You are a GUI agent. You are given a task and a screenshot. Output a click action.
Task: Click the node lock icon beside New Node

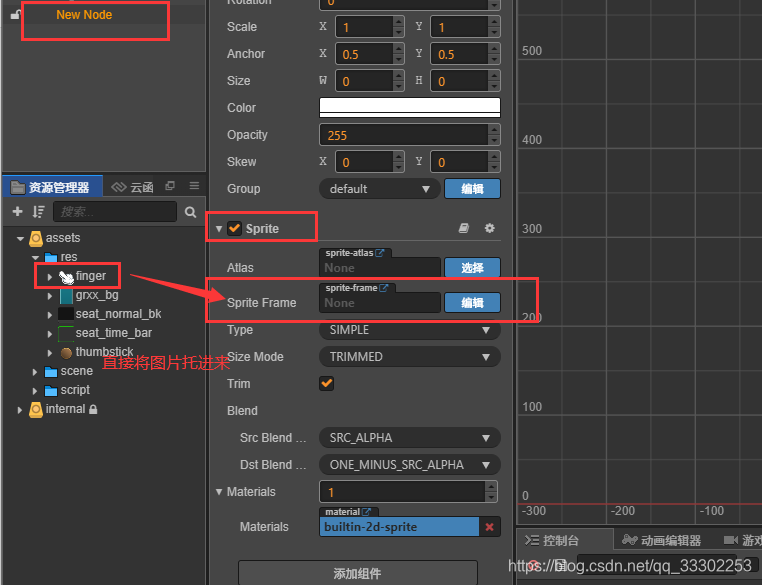pyautogui.click(x=16, y=15)
